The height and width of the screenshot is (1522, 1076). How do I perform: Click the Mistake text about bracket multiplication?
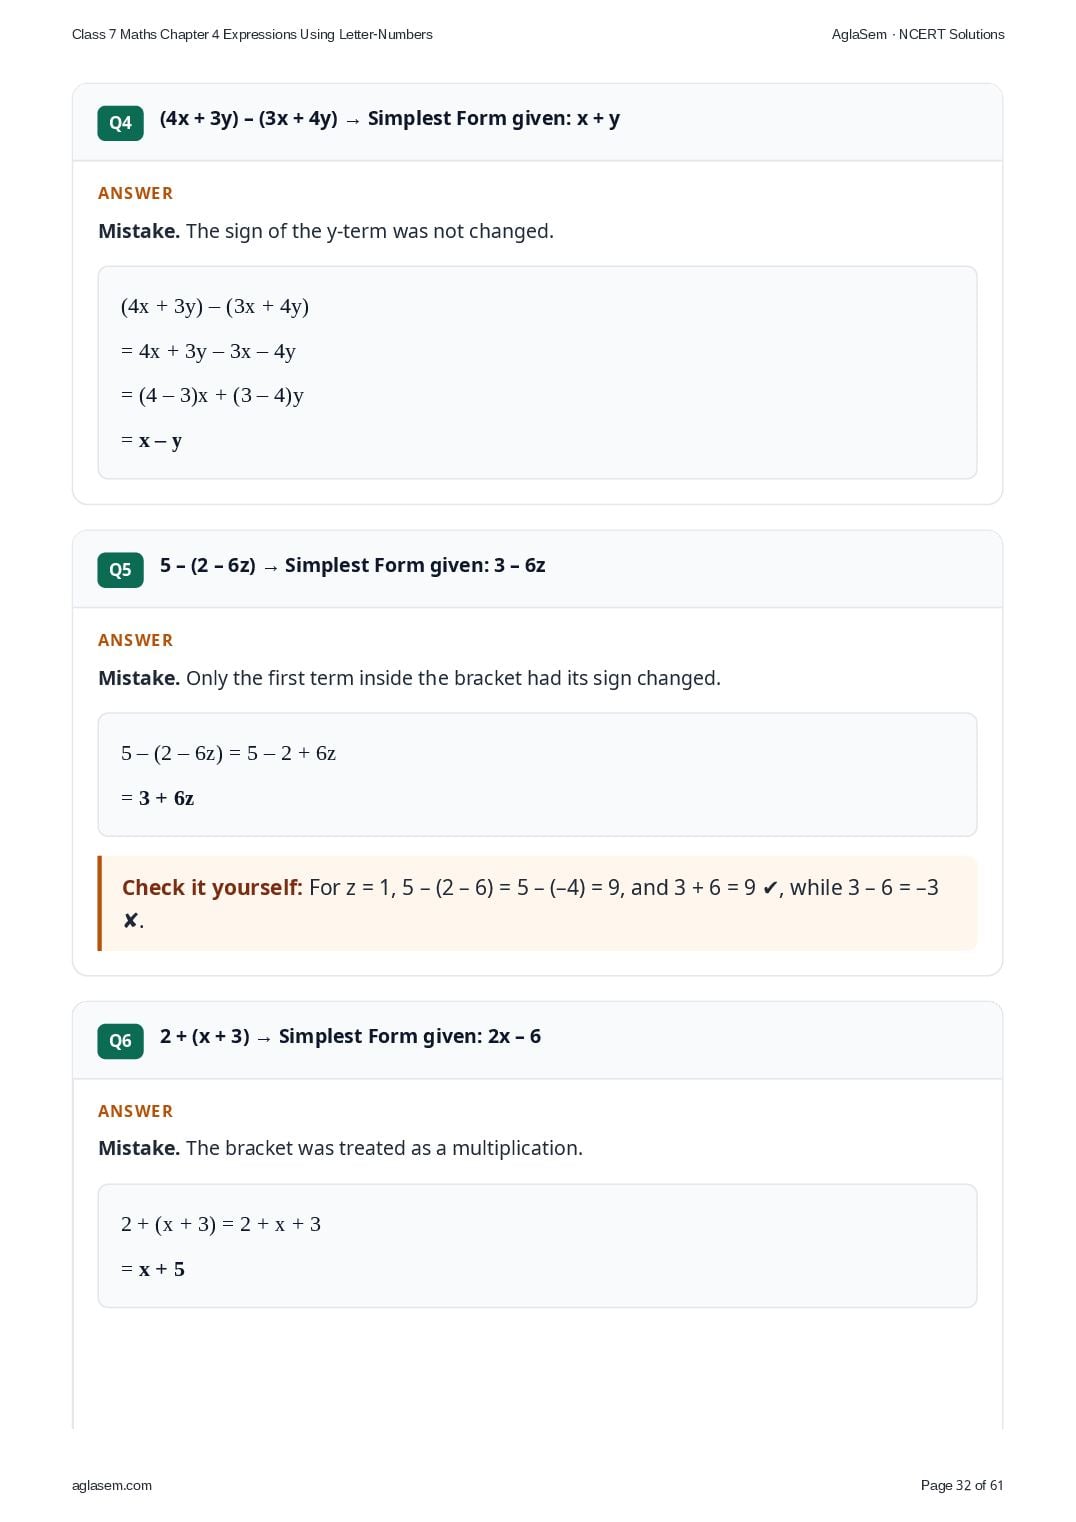tap(340, 1148)
